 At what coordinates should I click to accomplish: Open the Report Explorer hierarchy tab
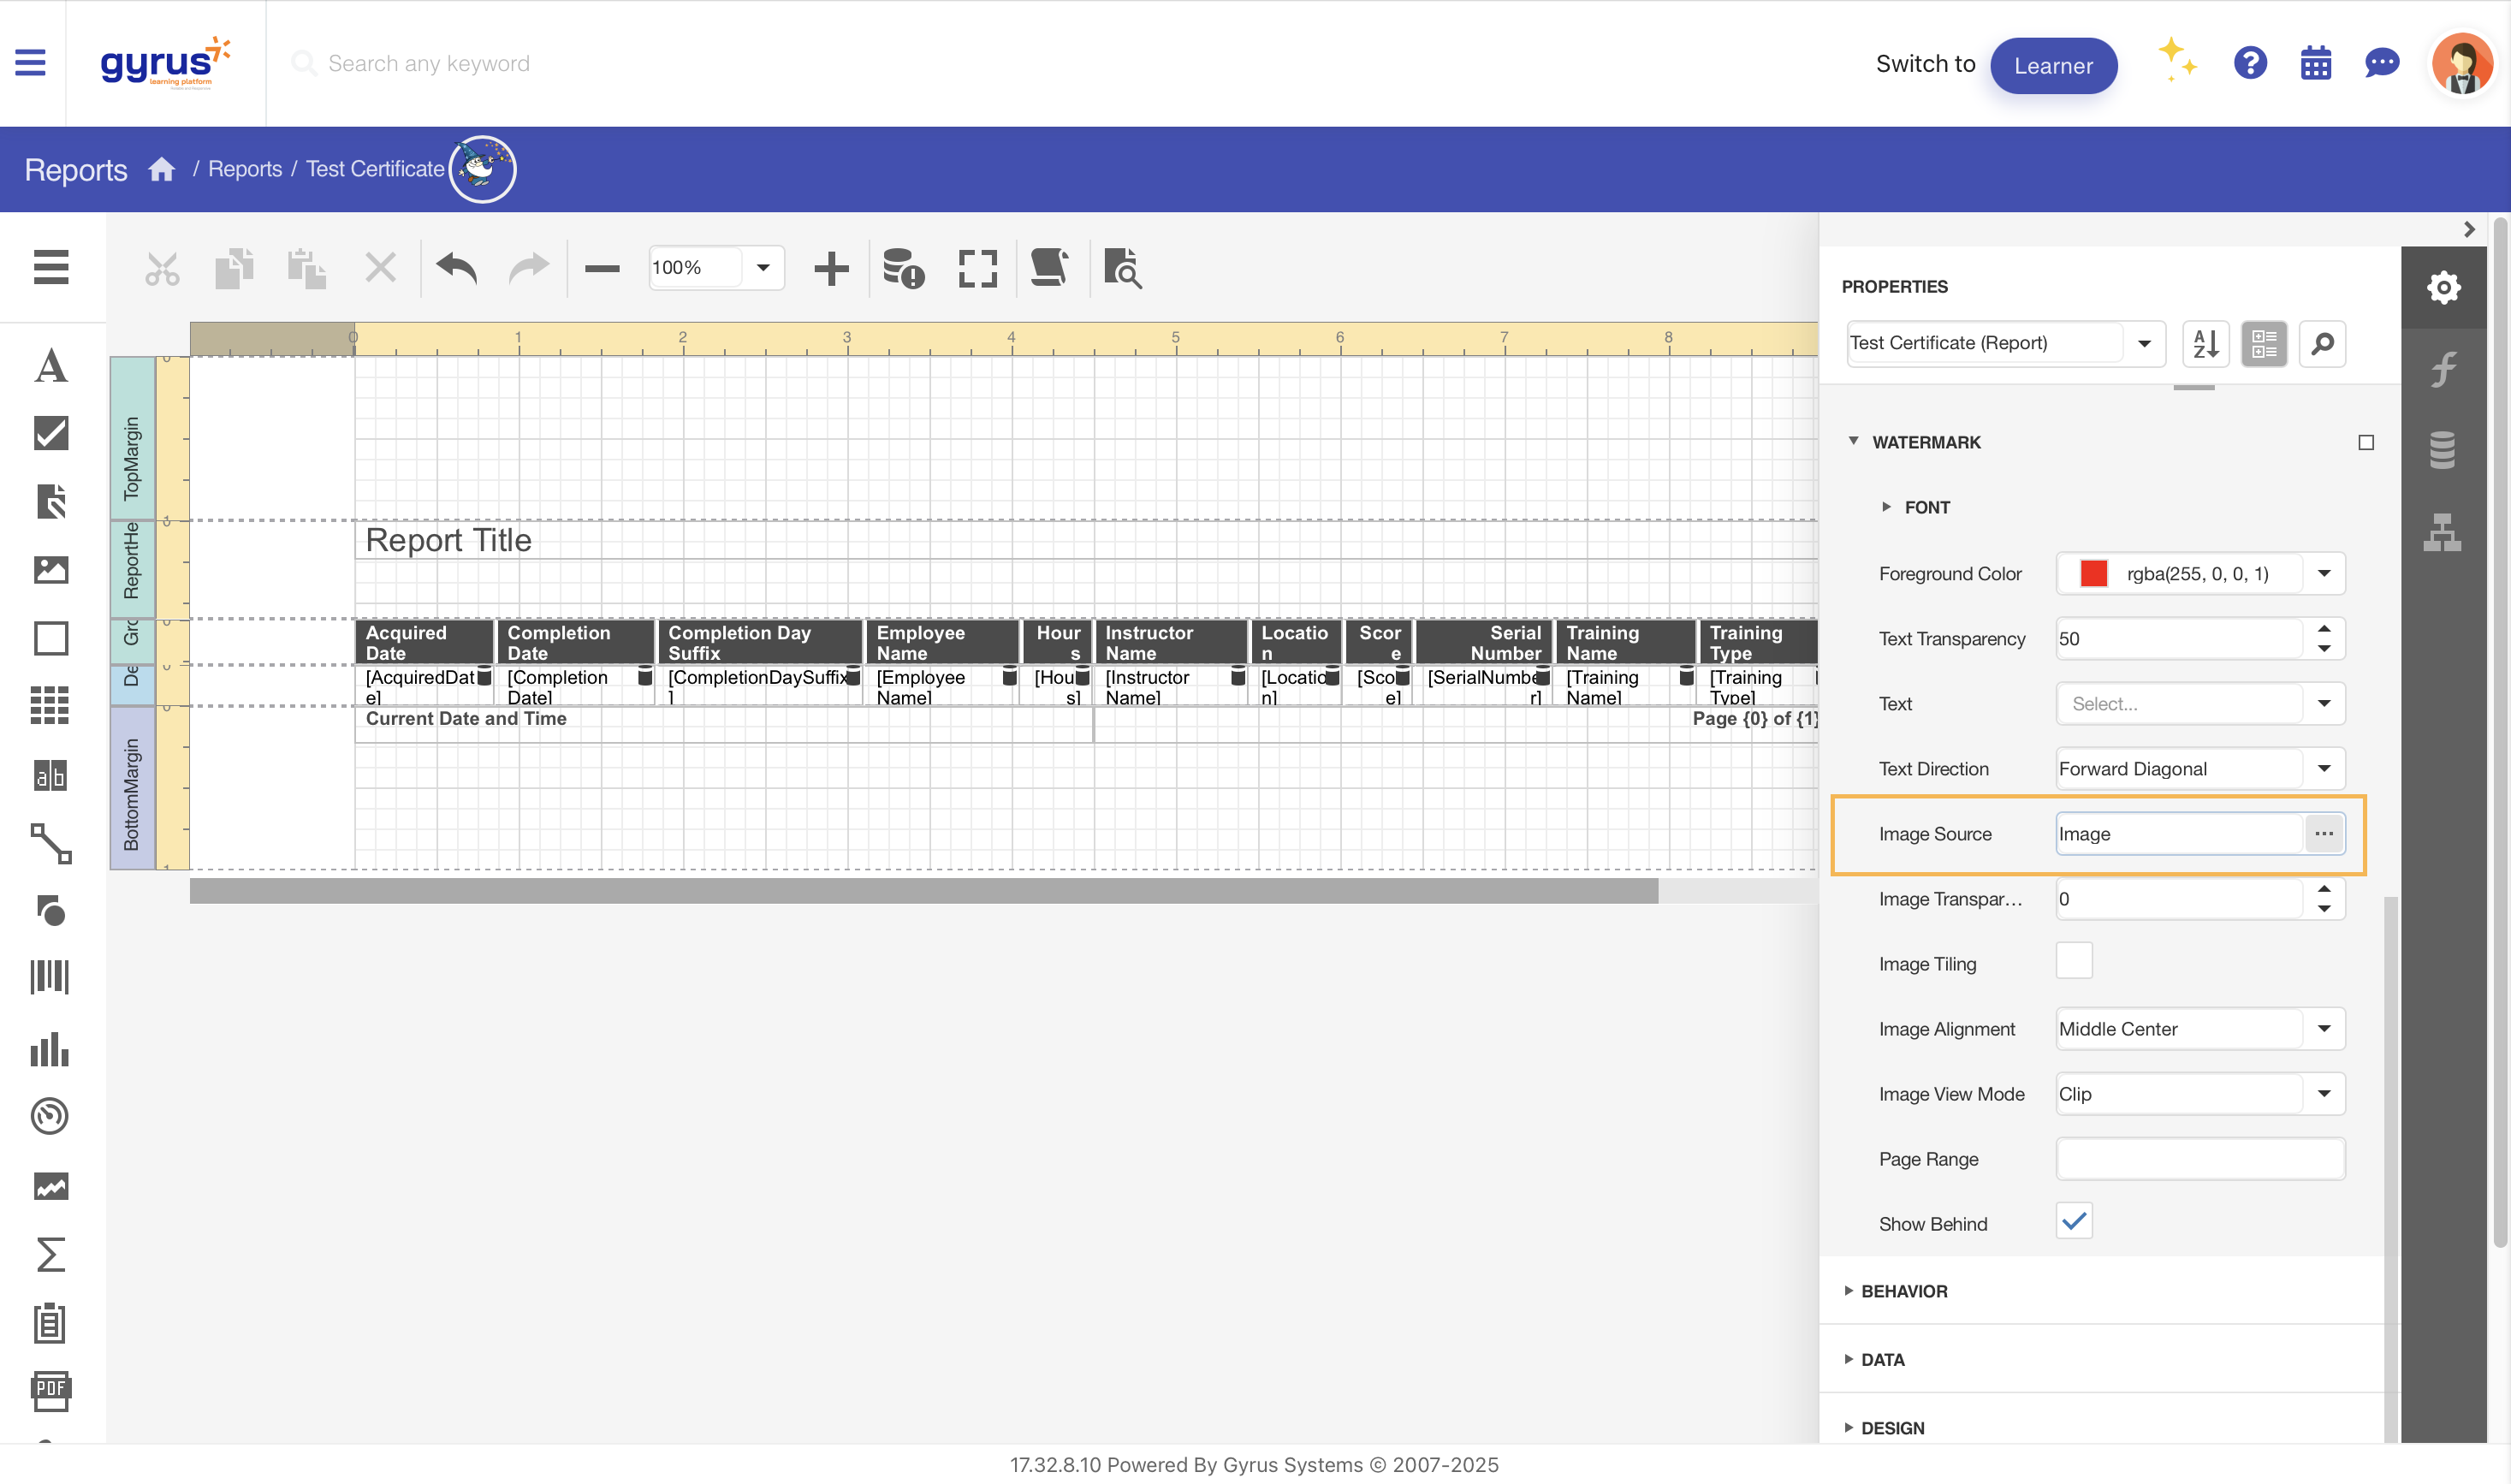click(2443, 532)
